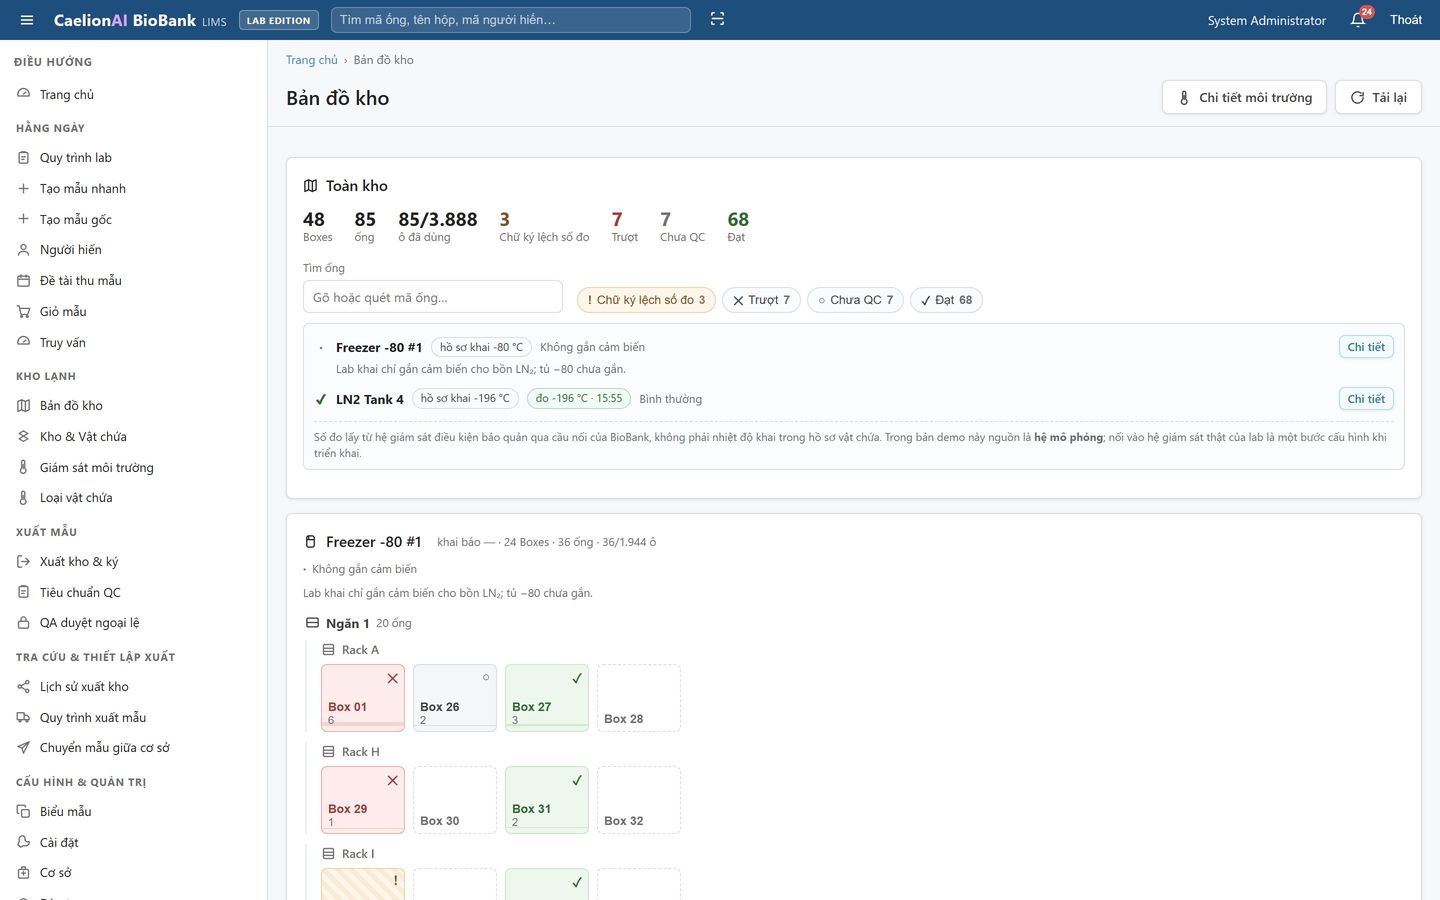
Task: Click the Xuất kho & ký export icon
Action: 24,561
